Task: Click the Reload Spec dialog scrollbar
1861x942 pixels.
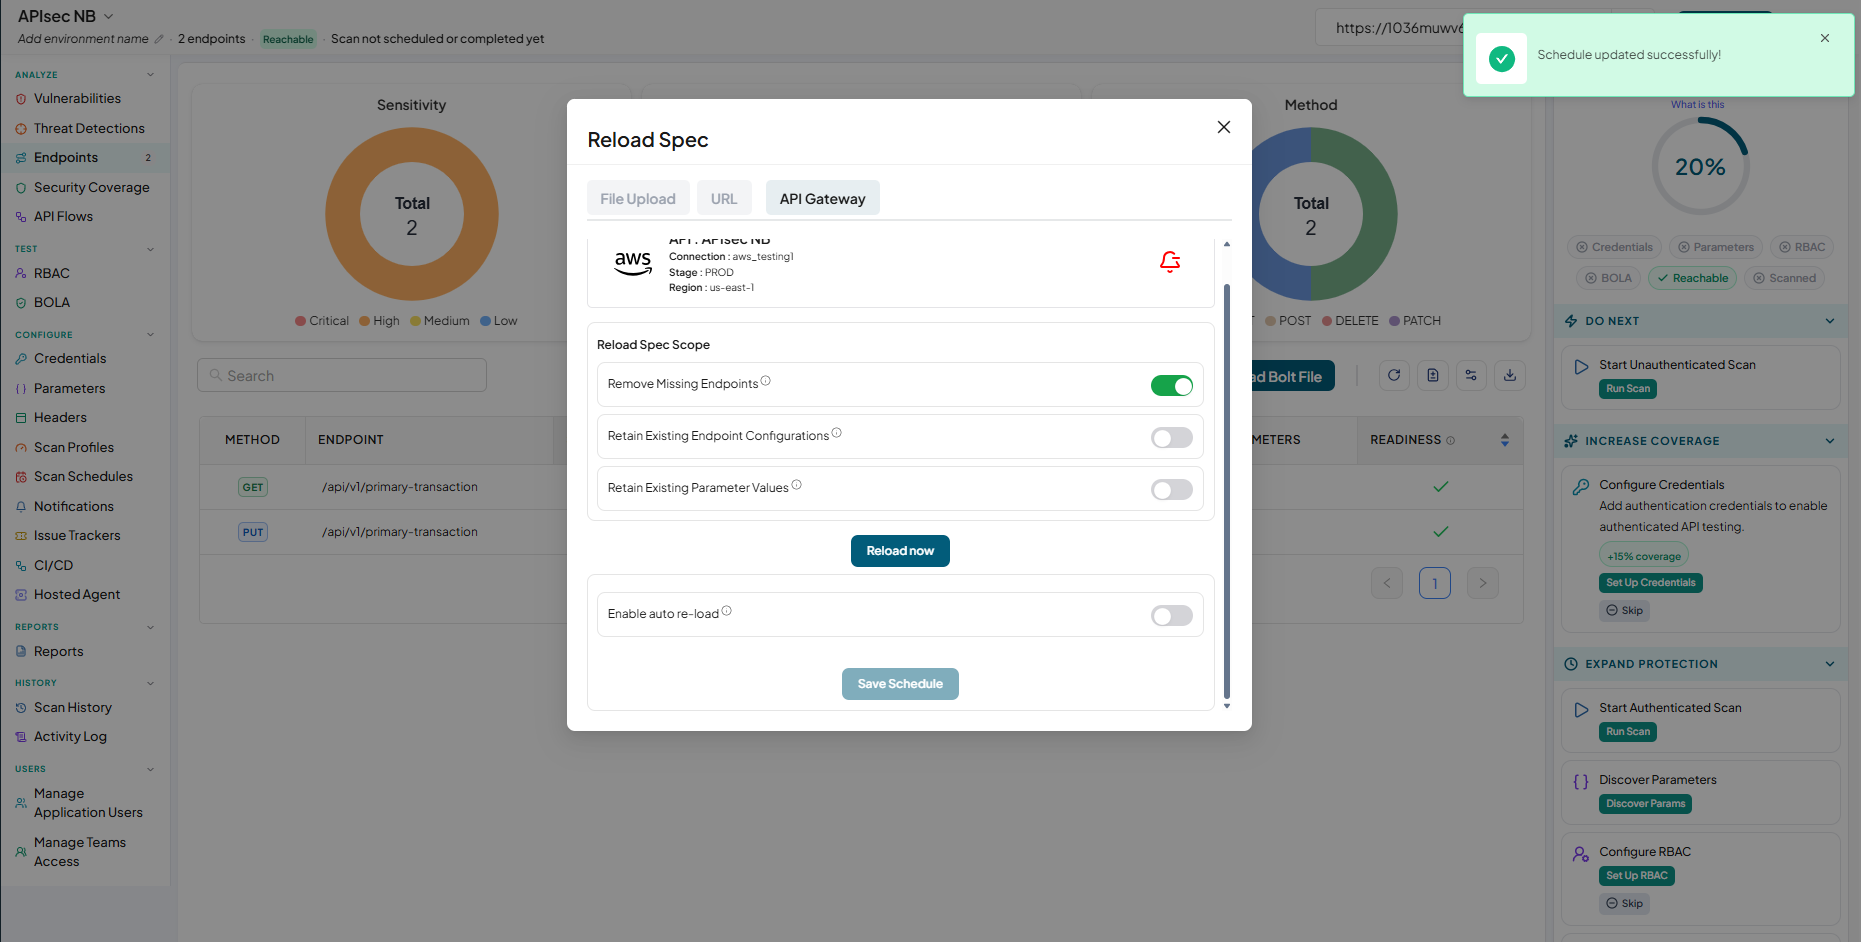Action: [x=1227, y=490]
